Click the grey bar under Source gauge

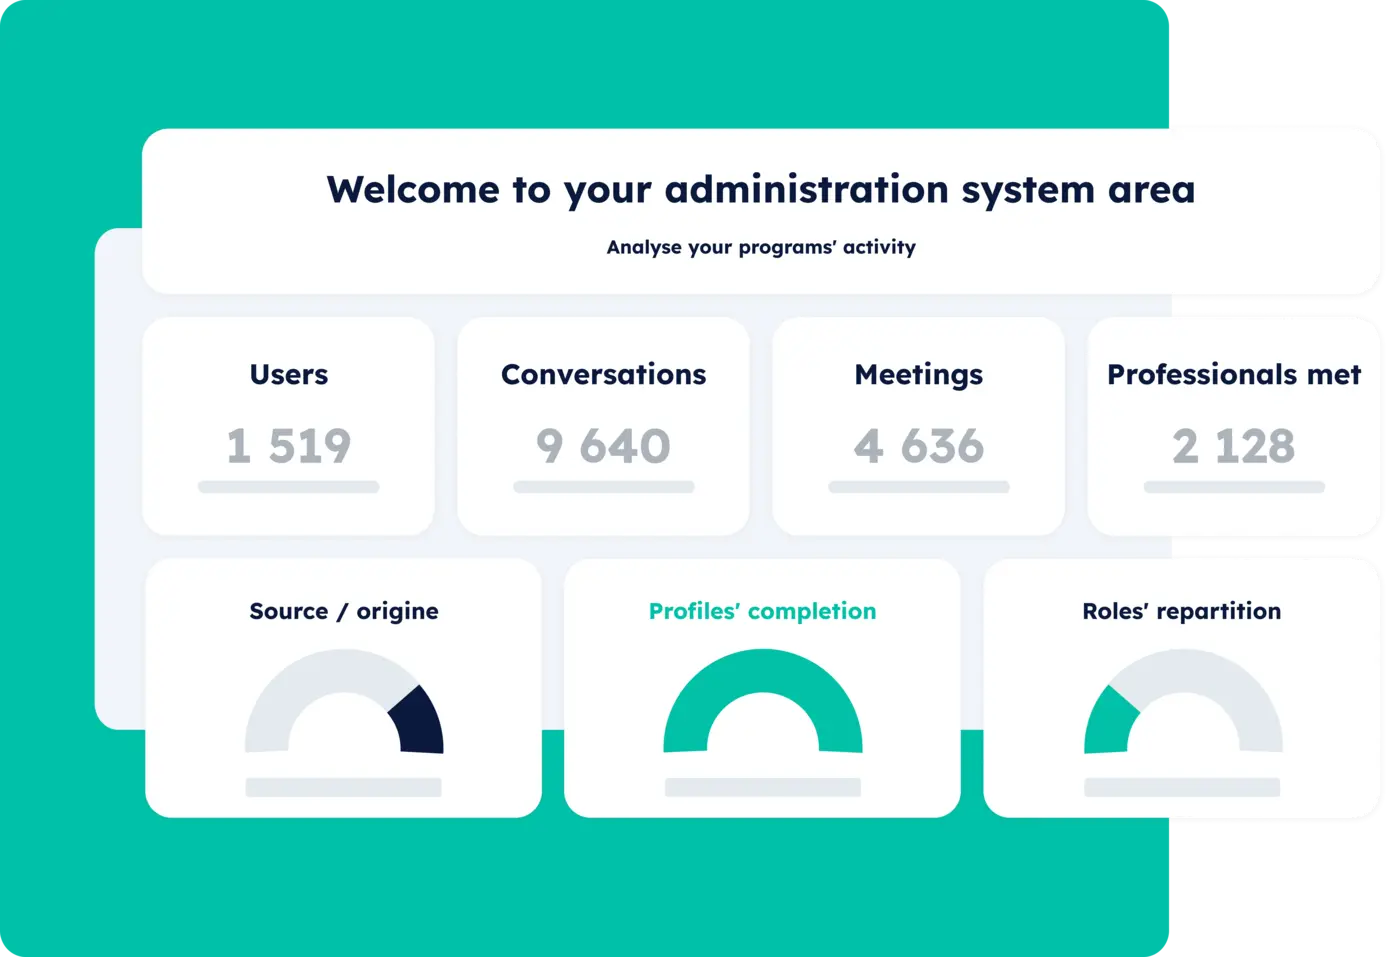click(343, 788)
